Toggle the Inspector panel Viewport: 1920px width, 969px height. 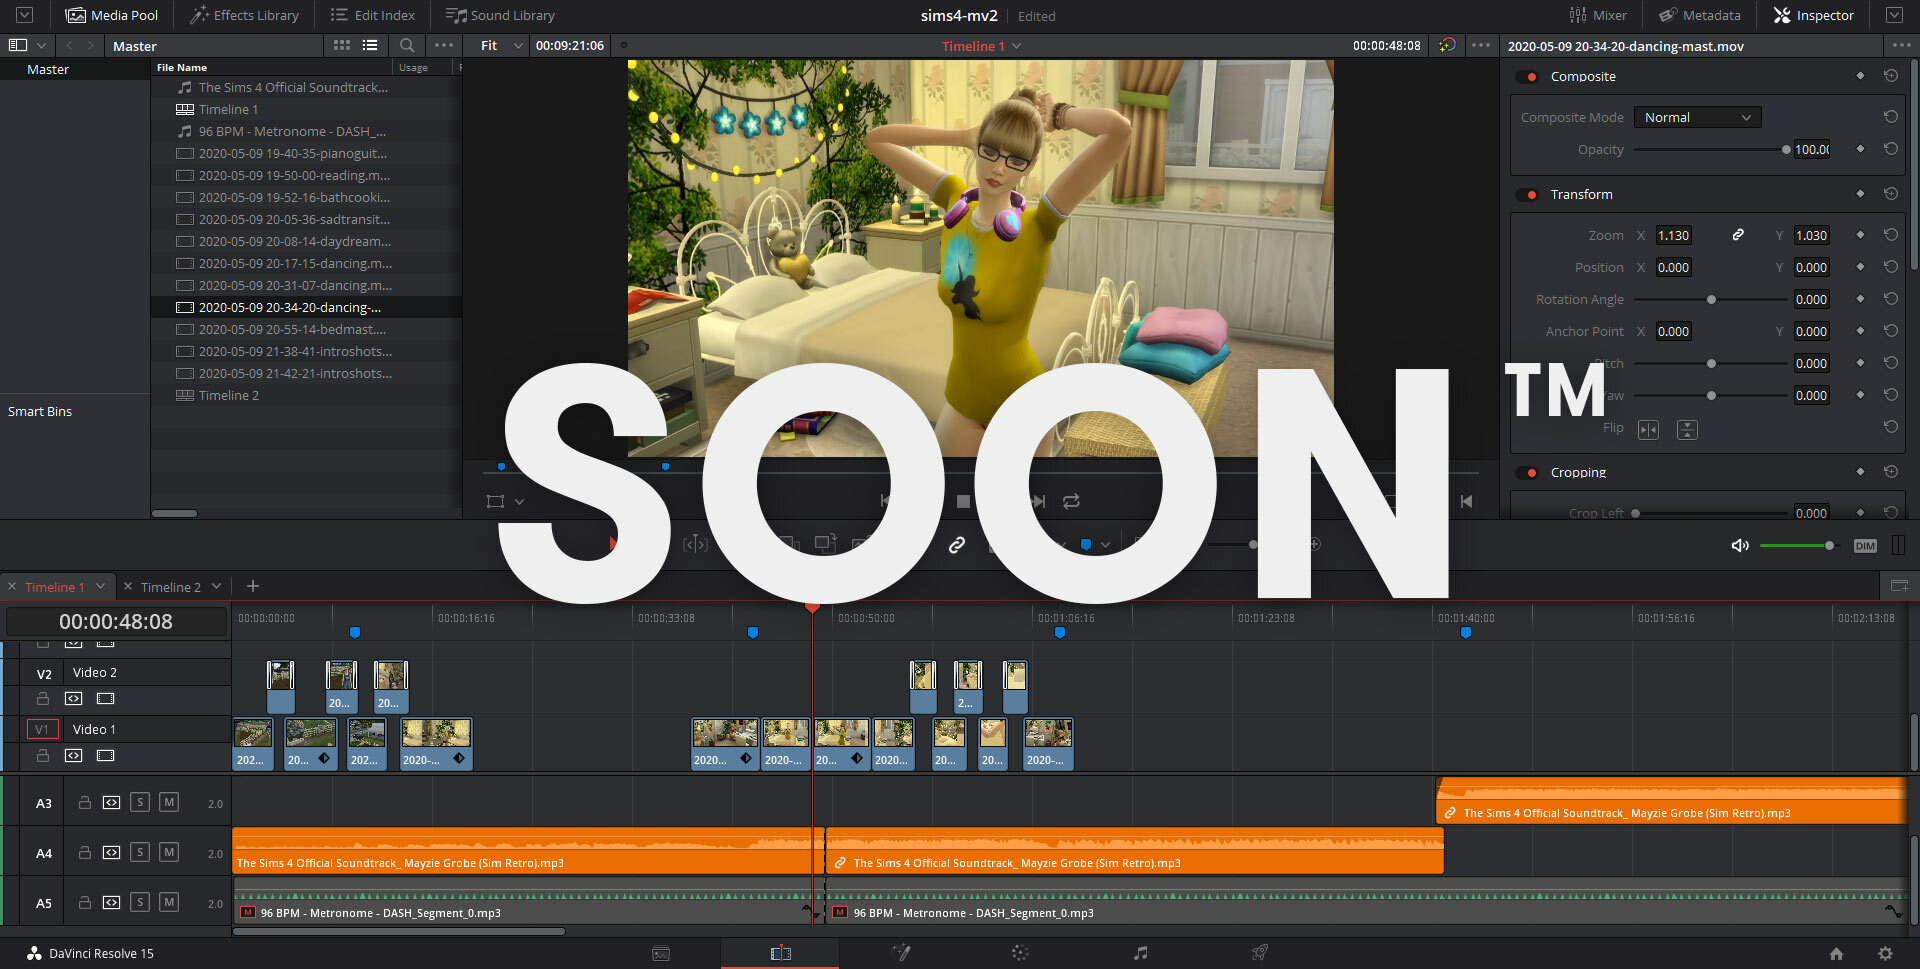pos(1813,15)
